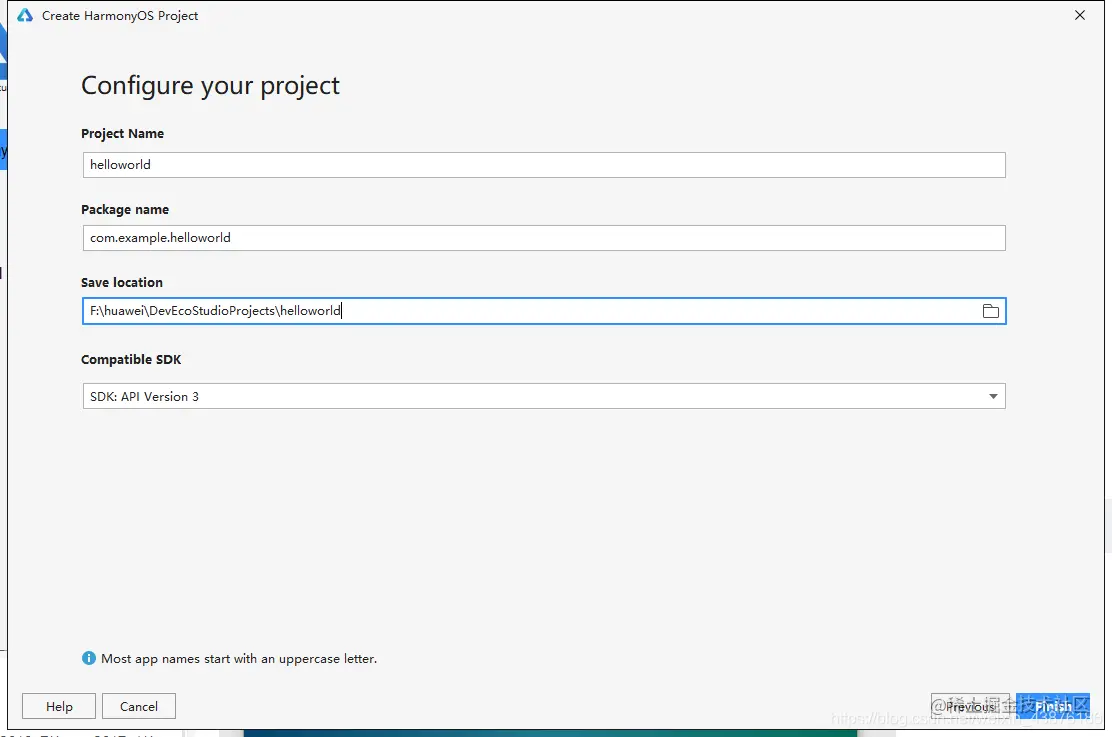Close the Create HarmonyOS Project dialog

coord(1079,15)
